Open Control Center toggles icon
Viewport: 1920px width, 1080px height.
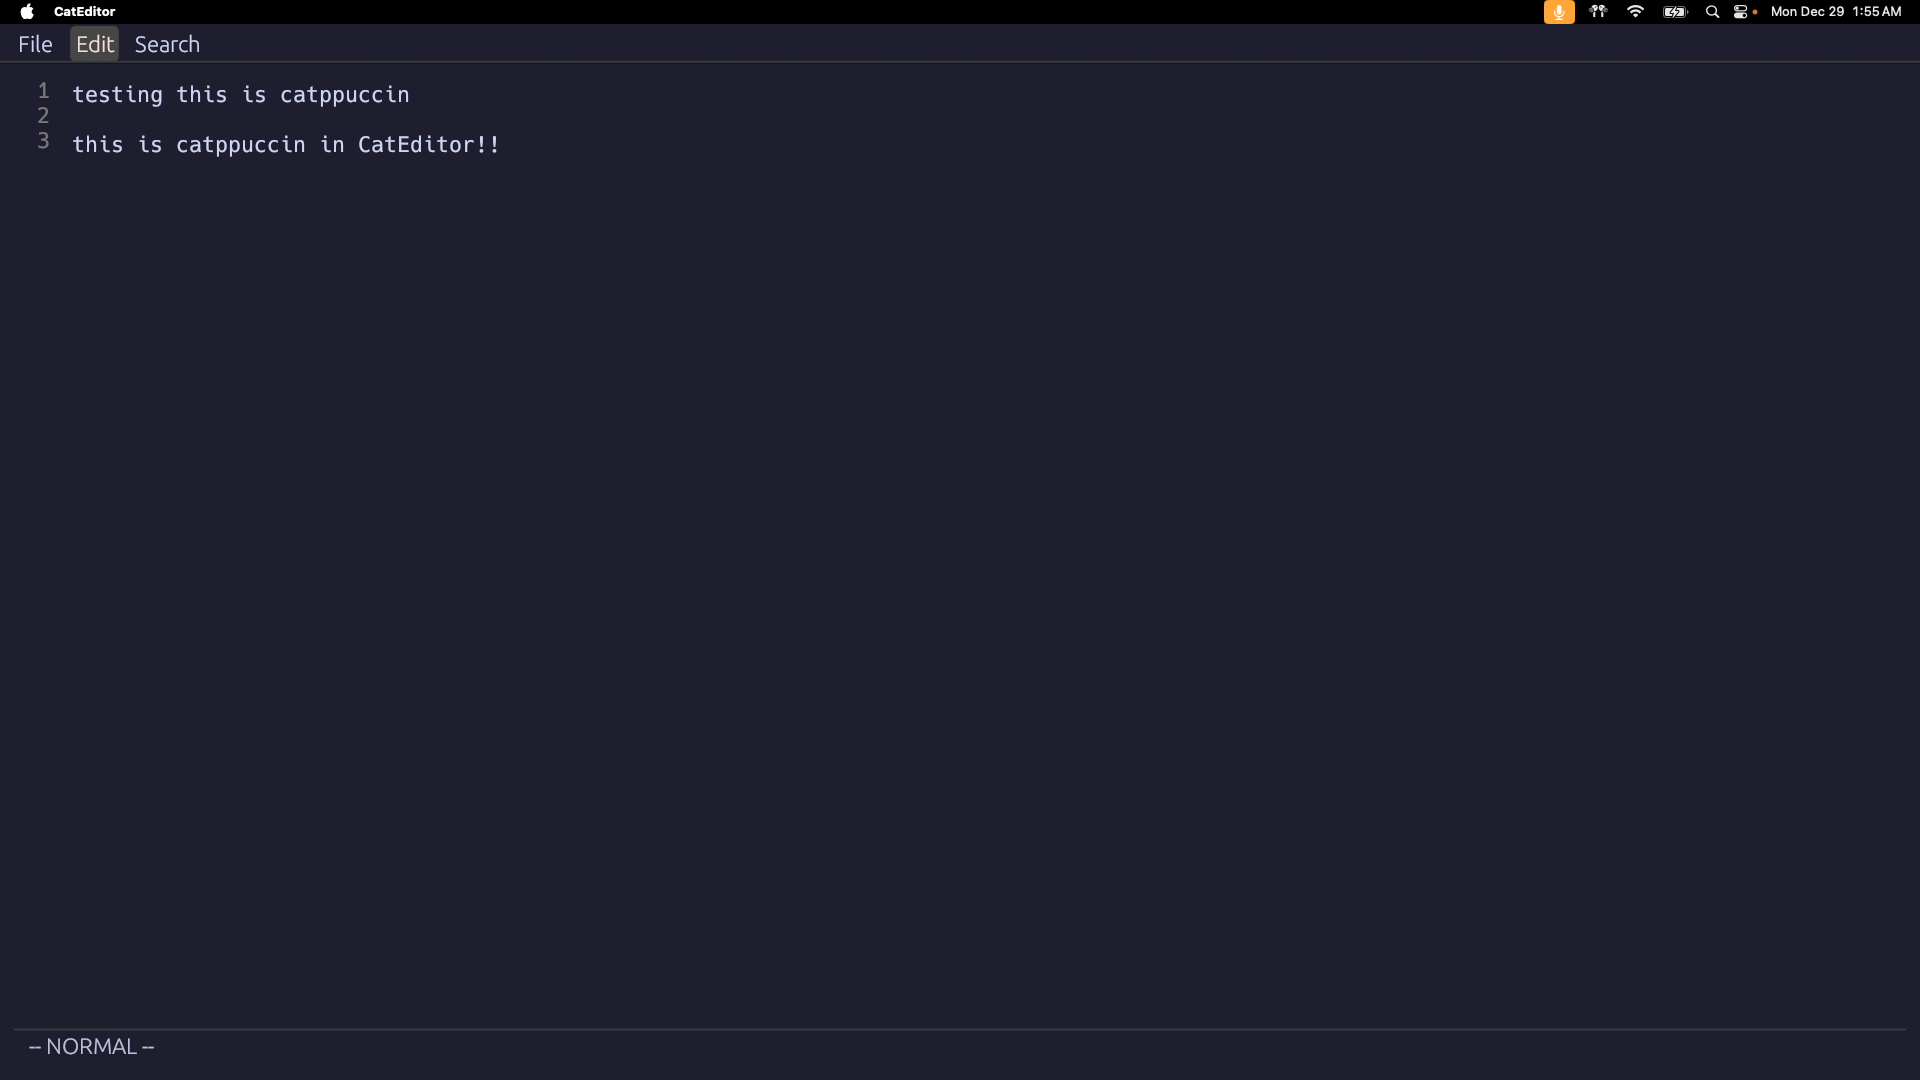(1741, 12)
